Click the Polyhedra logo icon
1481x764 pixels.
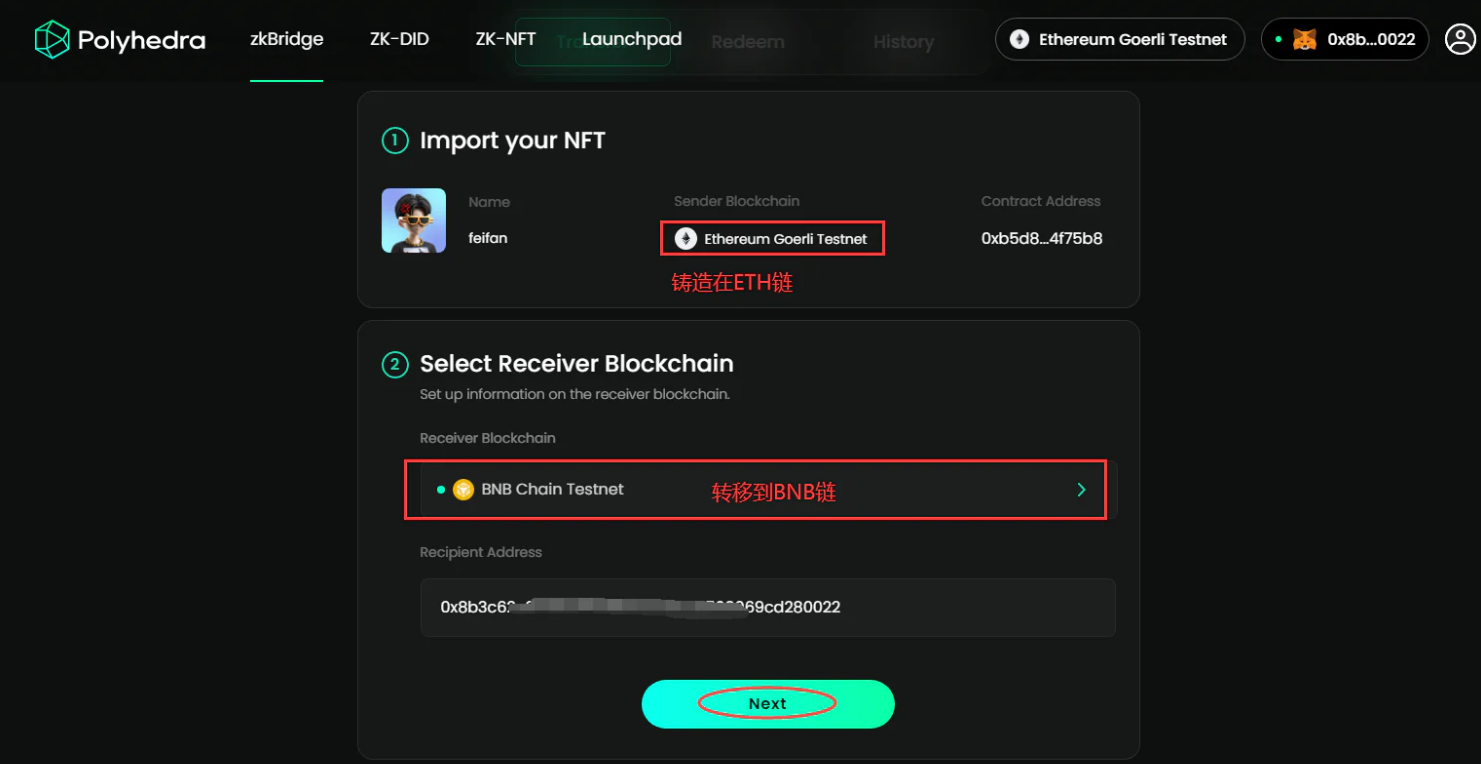[52, 40]
